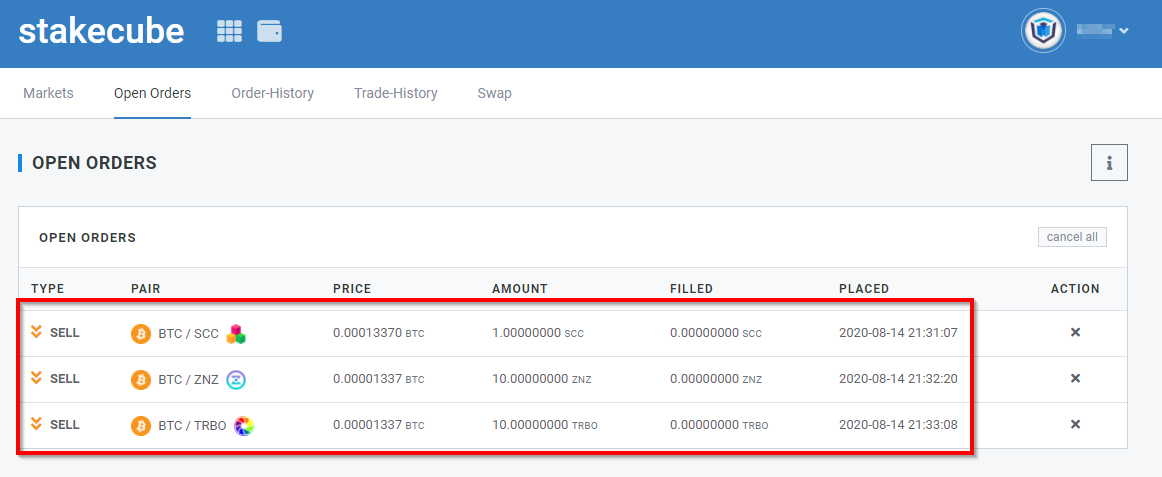The image size is (1162, 477).
Task: Click the Bitcoin icon in SCC row
Action: [x=141, y=334]
